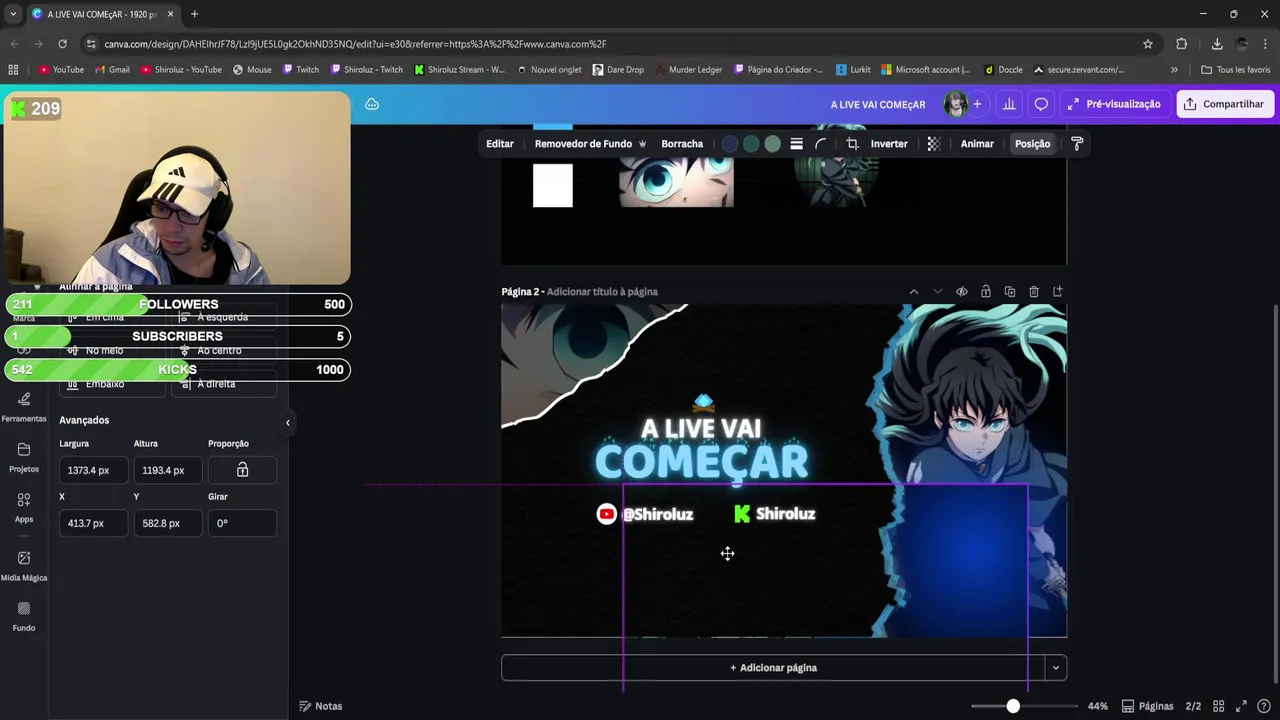Click the 44% zoom level value
1280x720 pixels.
point(1098,706)
